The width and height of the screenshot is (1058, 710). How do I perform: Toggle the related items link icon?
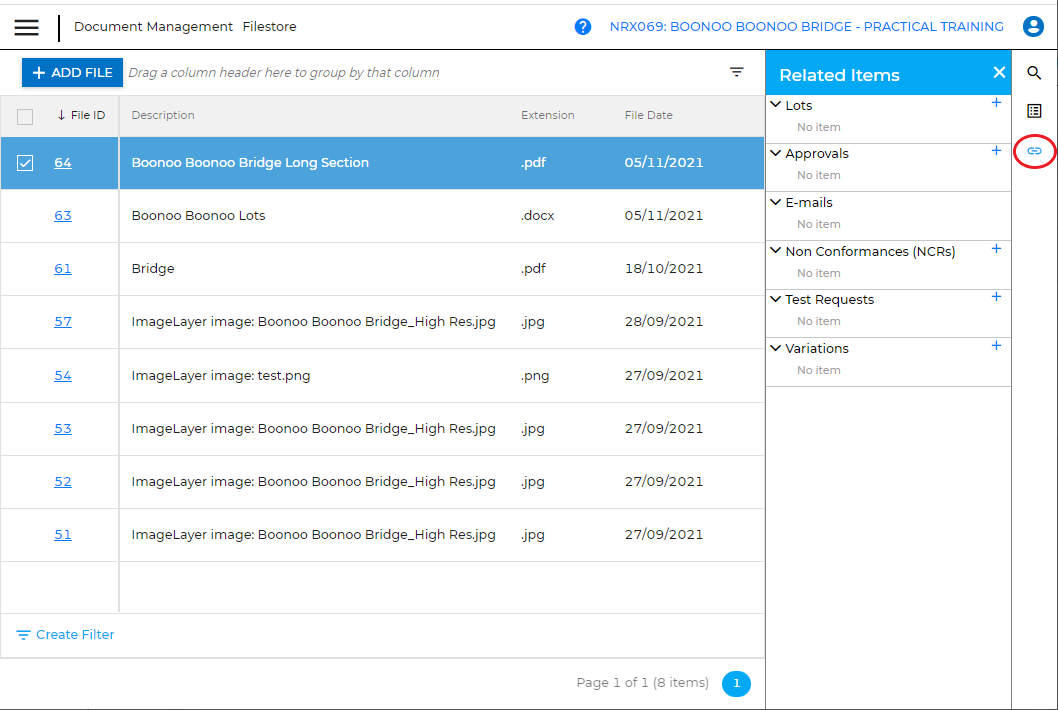1034,151
